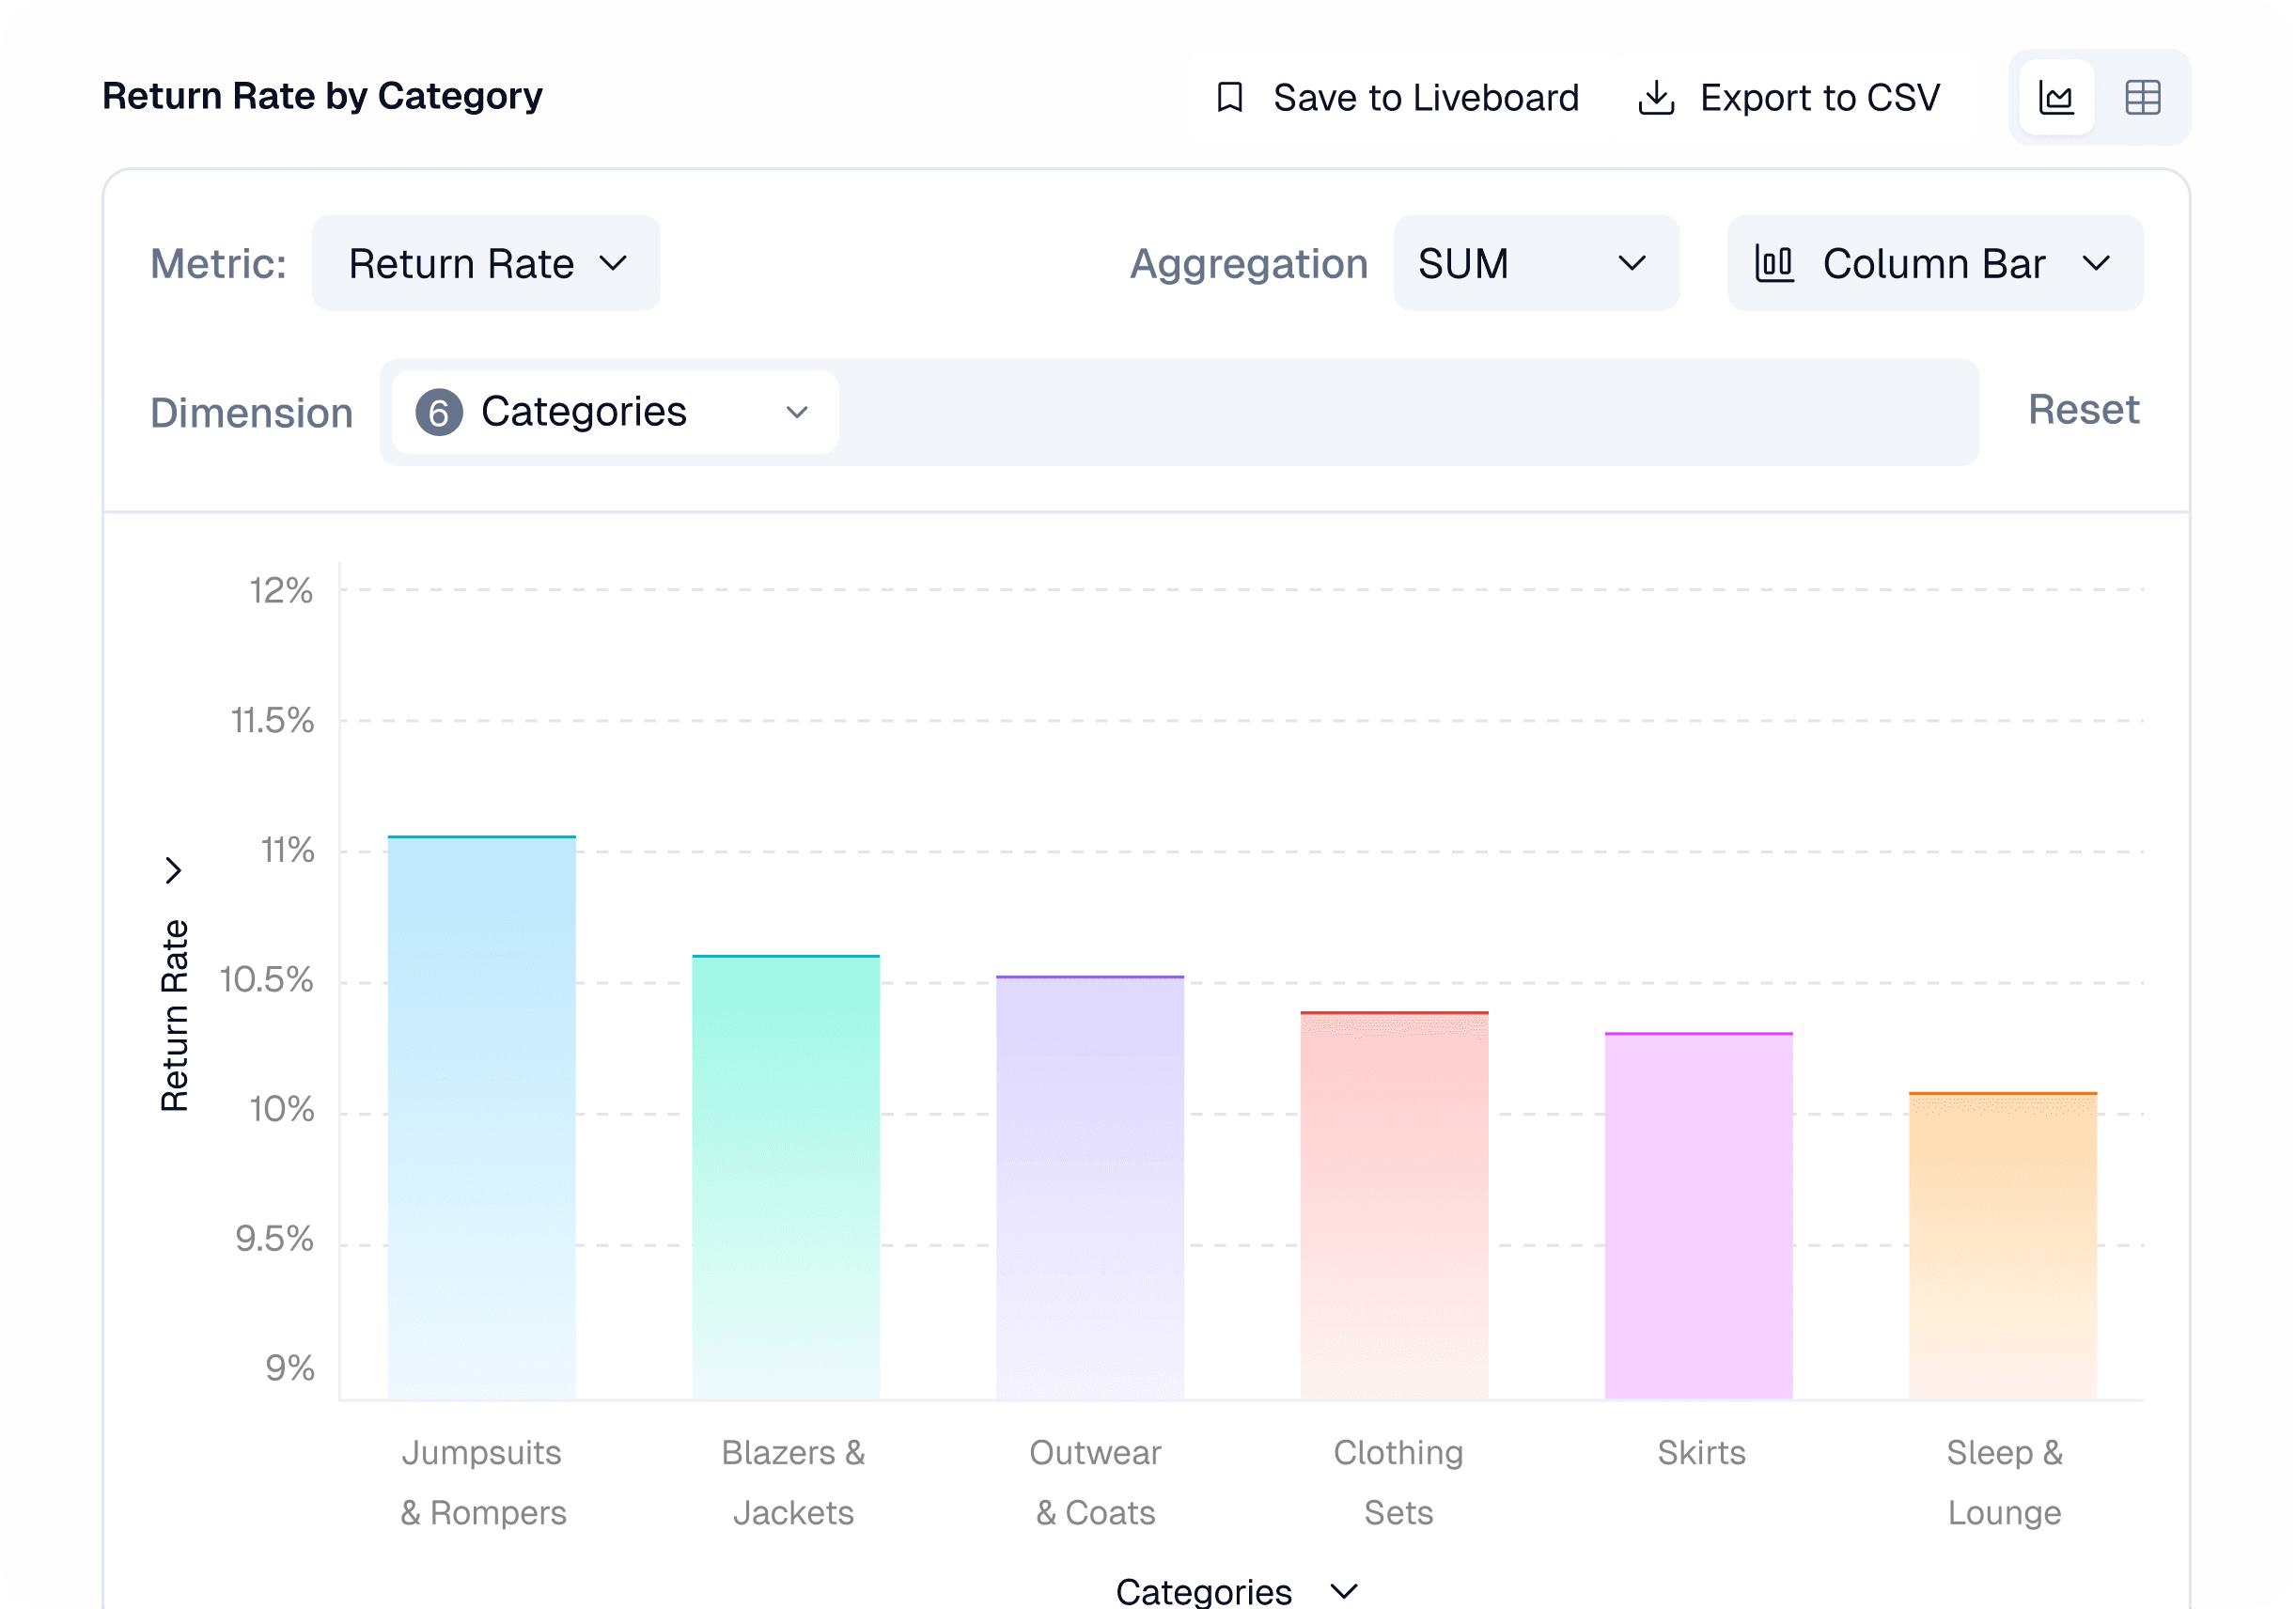Screen dimensions: 2296x1609
Task: Click the 11% axis tick label
Action: (287, 850)
